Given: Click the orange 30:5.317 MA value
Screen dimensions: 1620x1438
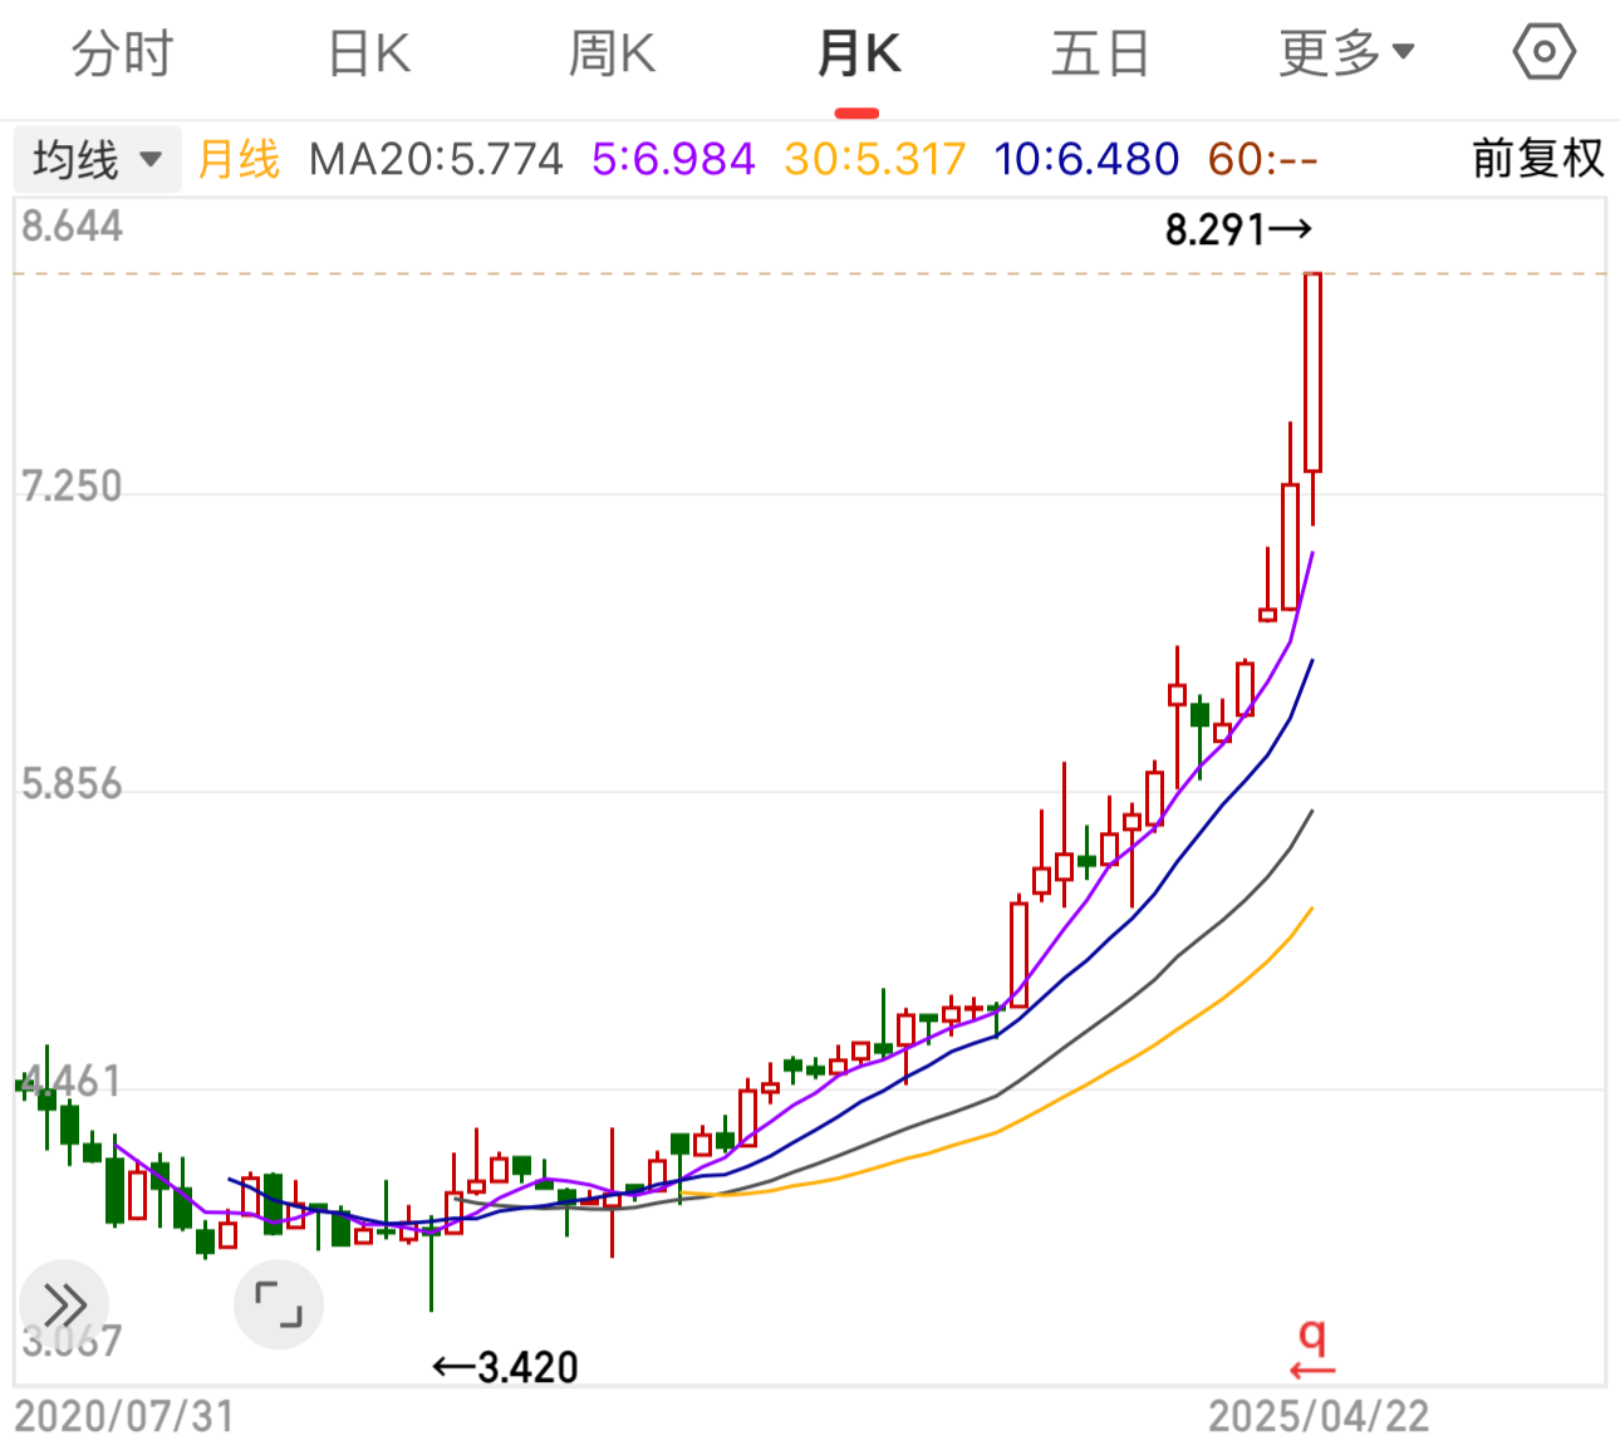Looking at the screenshot, I should [x=875, y=159].
